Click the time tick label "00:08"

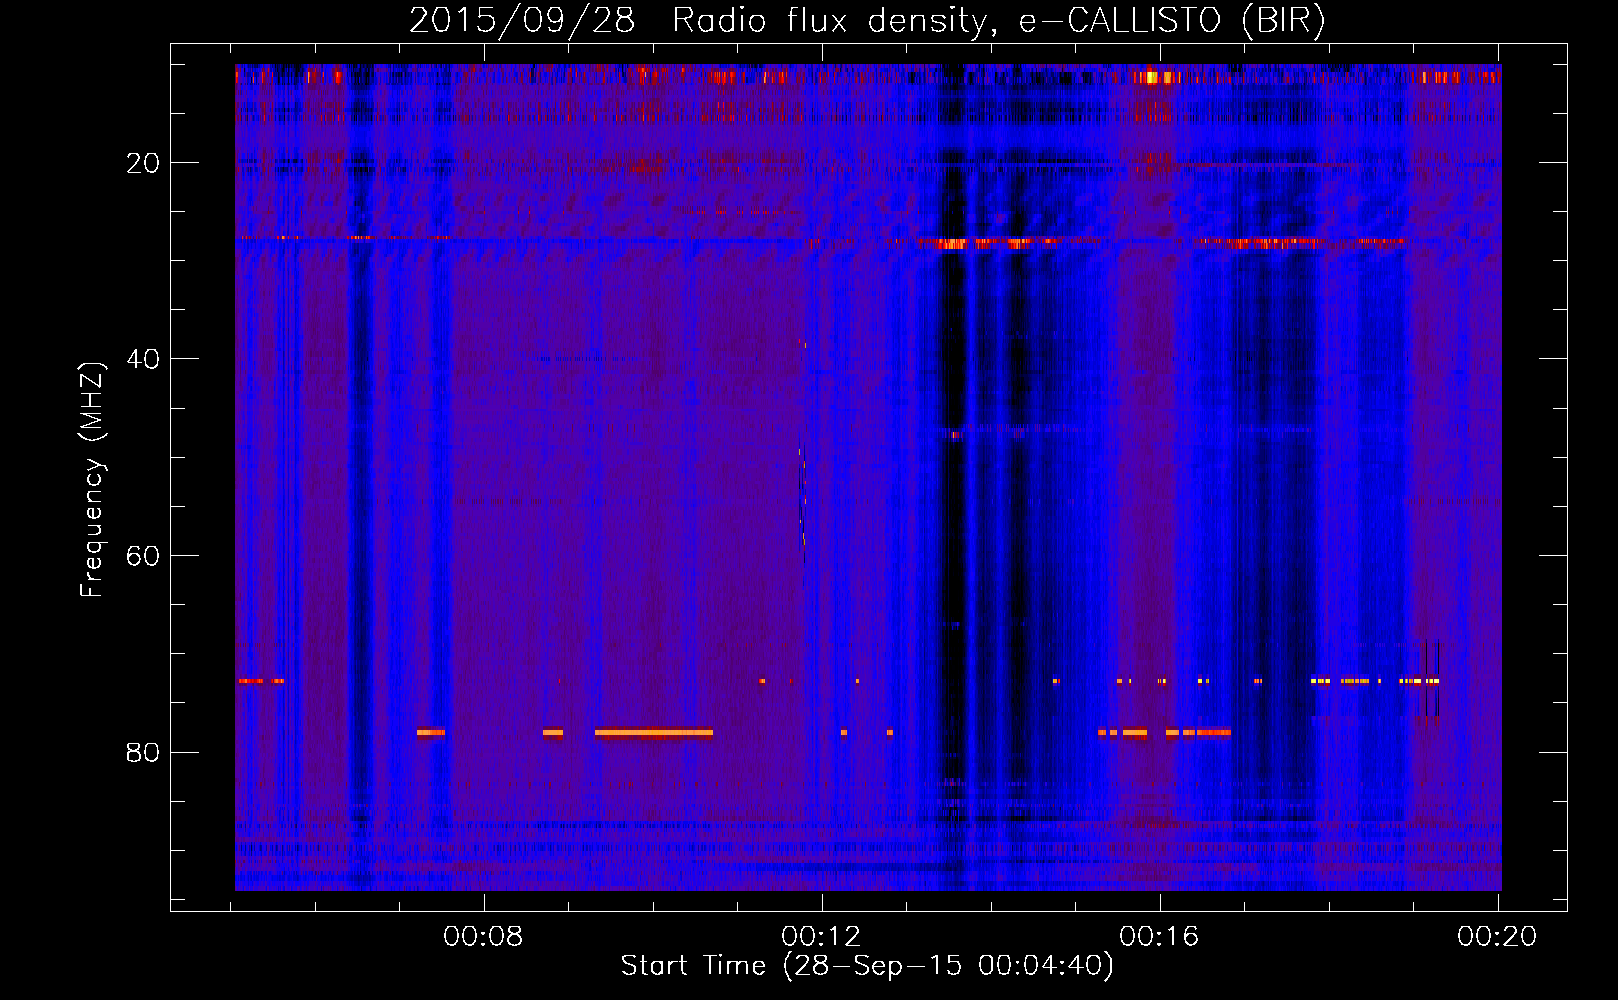pos(484,936)
